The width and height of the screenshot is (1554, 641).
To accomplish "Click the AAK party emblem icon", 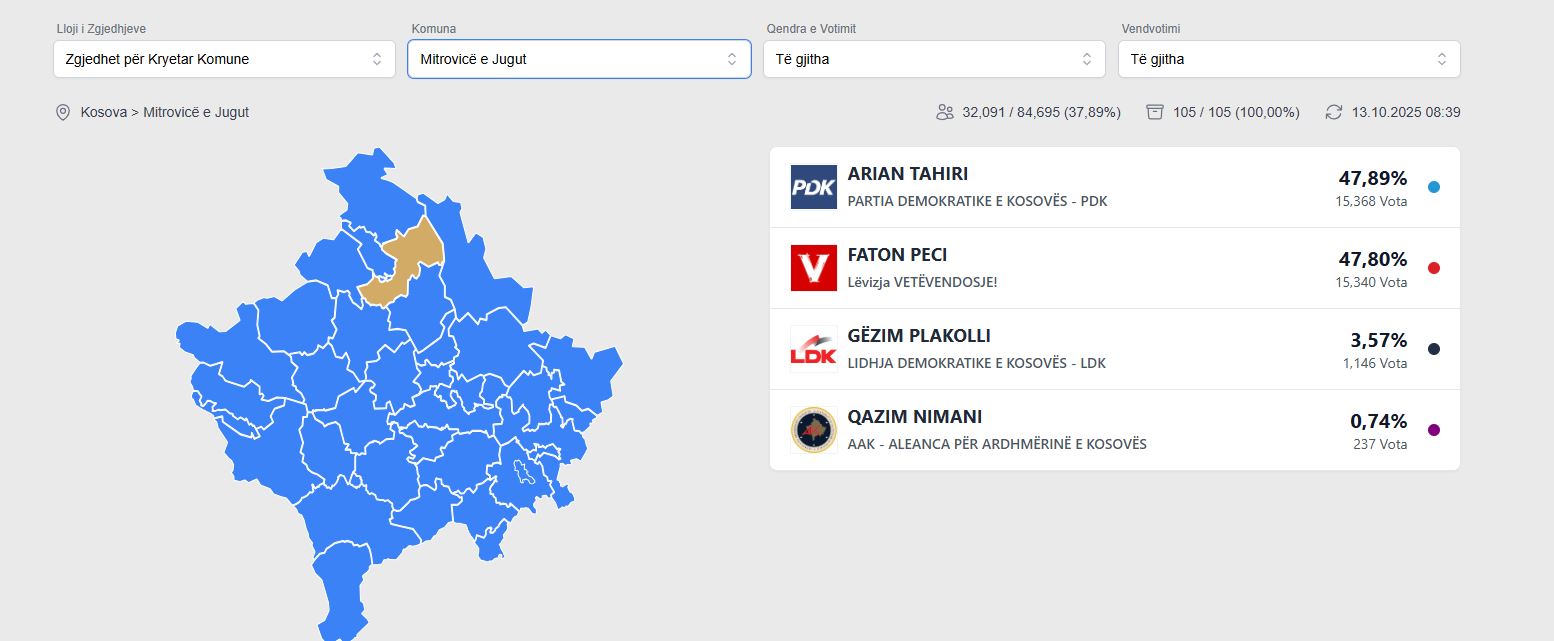I will (813, 430).
